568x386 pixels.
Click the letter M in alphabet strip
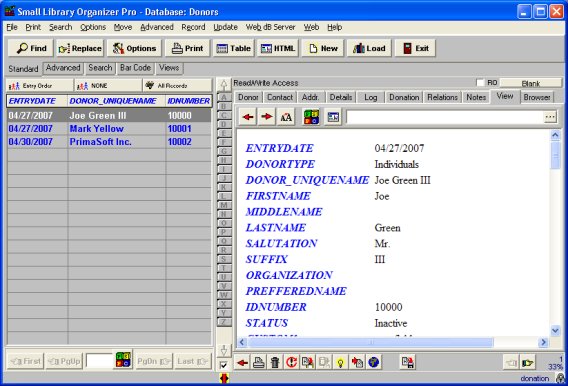[x=224, y=205]
